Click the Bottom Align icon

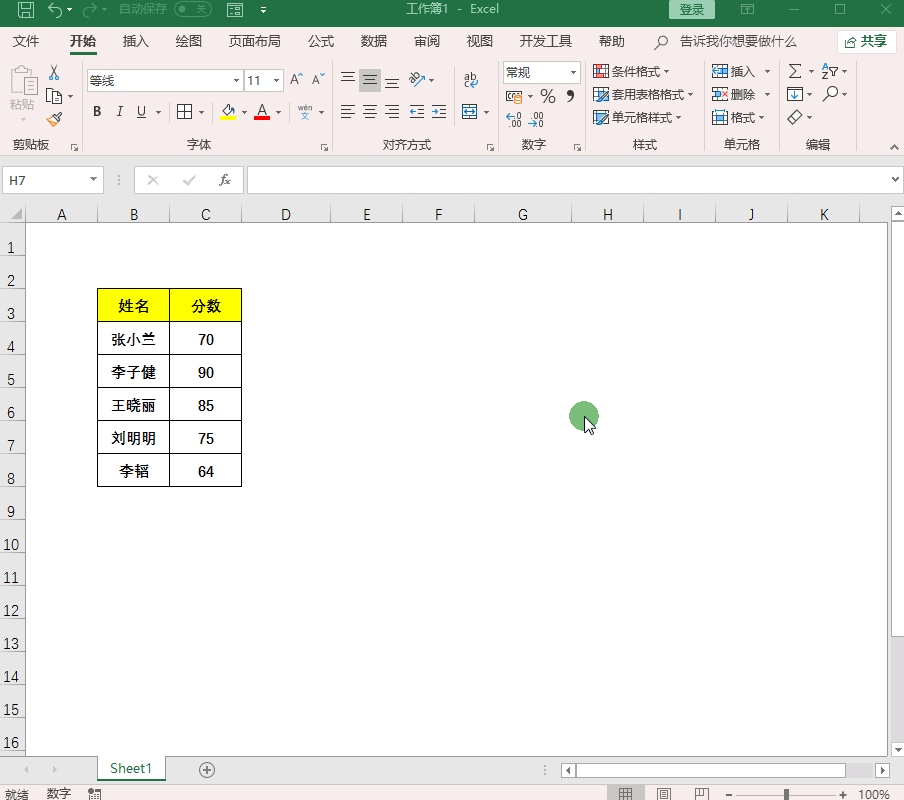[392, 80]
